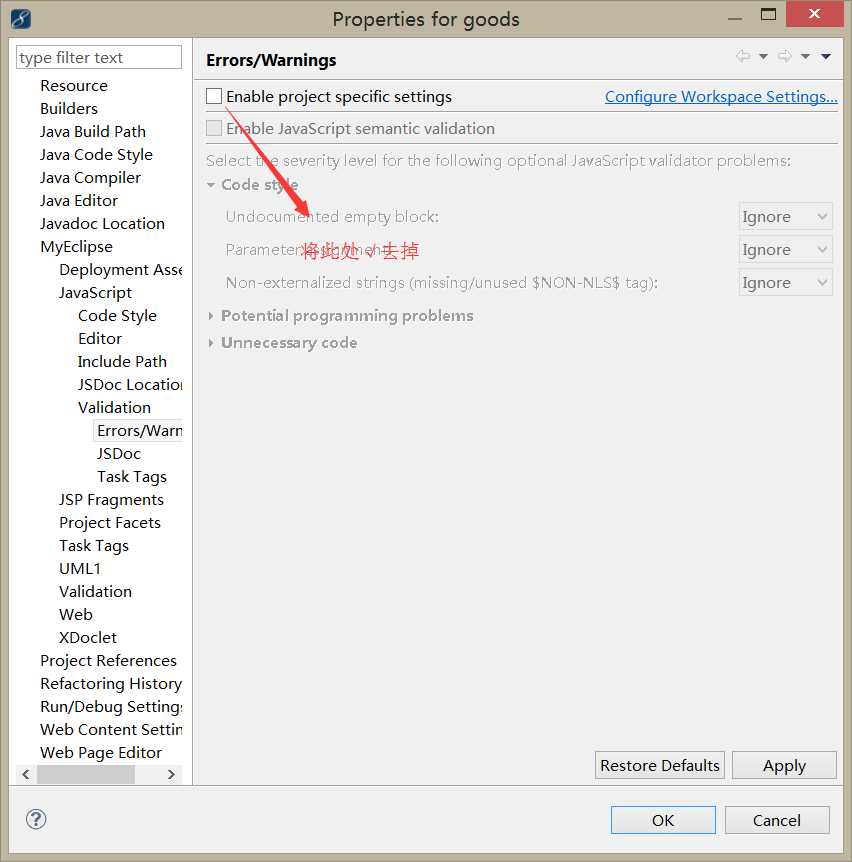
Task: Open Parameter assignment severity dropdown
Action: tap(785, 250)
